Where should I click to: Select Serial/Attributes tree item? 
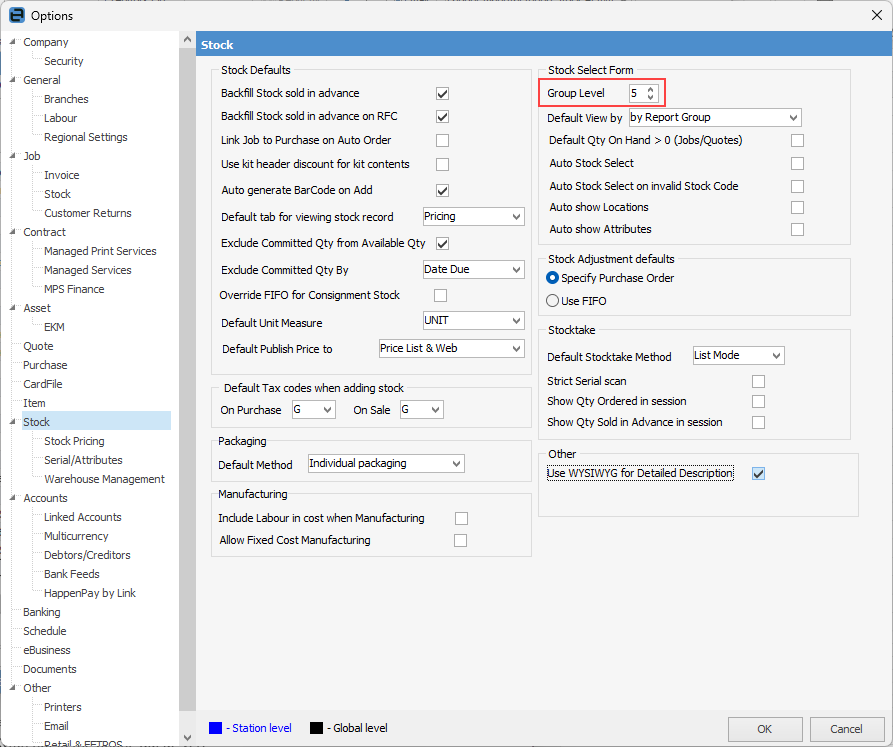click(83, 460)
